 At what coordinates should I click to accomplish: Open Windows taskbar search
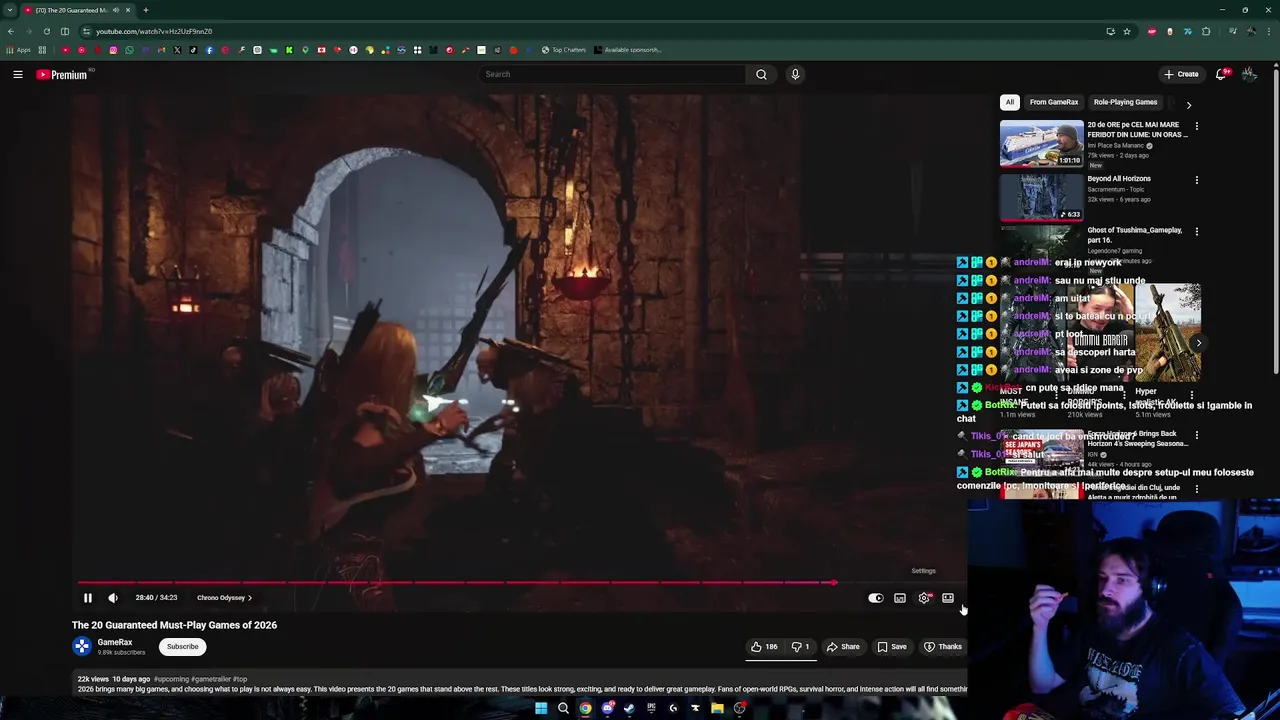[x=563, y=708]
